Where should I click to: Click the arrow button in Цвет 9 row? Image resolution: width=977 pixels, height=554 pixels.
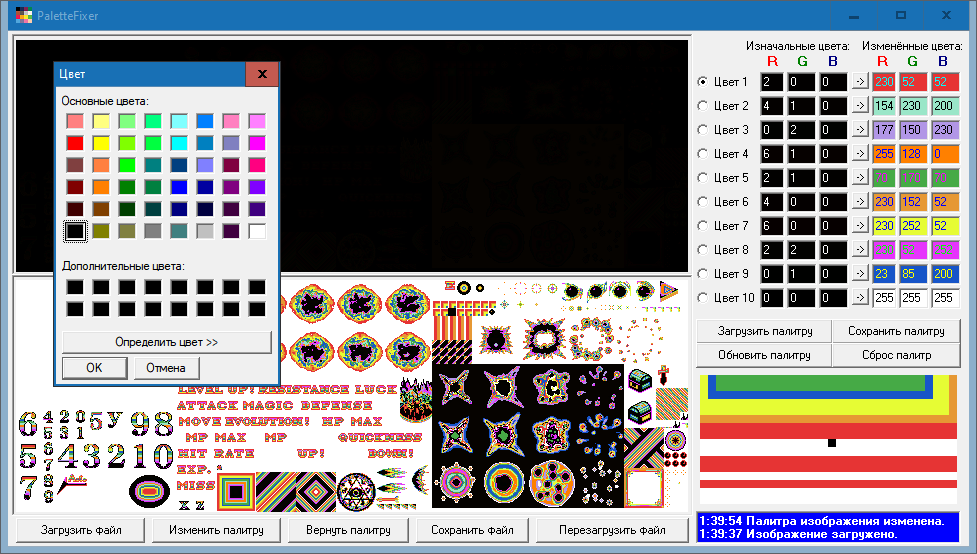(860, 274)
